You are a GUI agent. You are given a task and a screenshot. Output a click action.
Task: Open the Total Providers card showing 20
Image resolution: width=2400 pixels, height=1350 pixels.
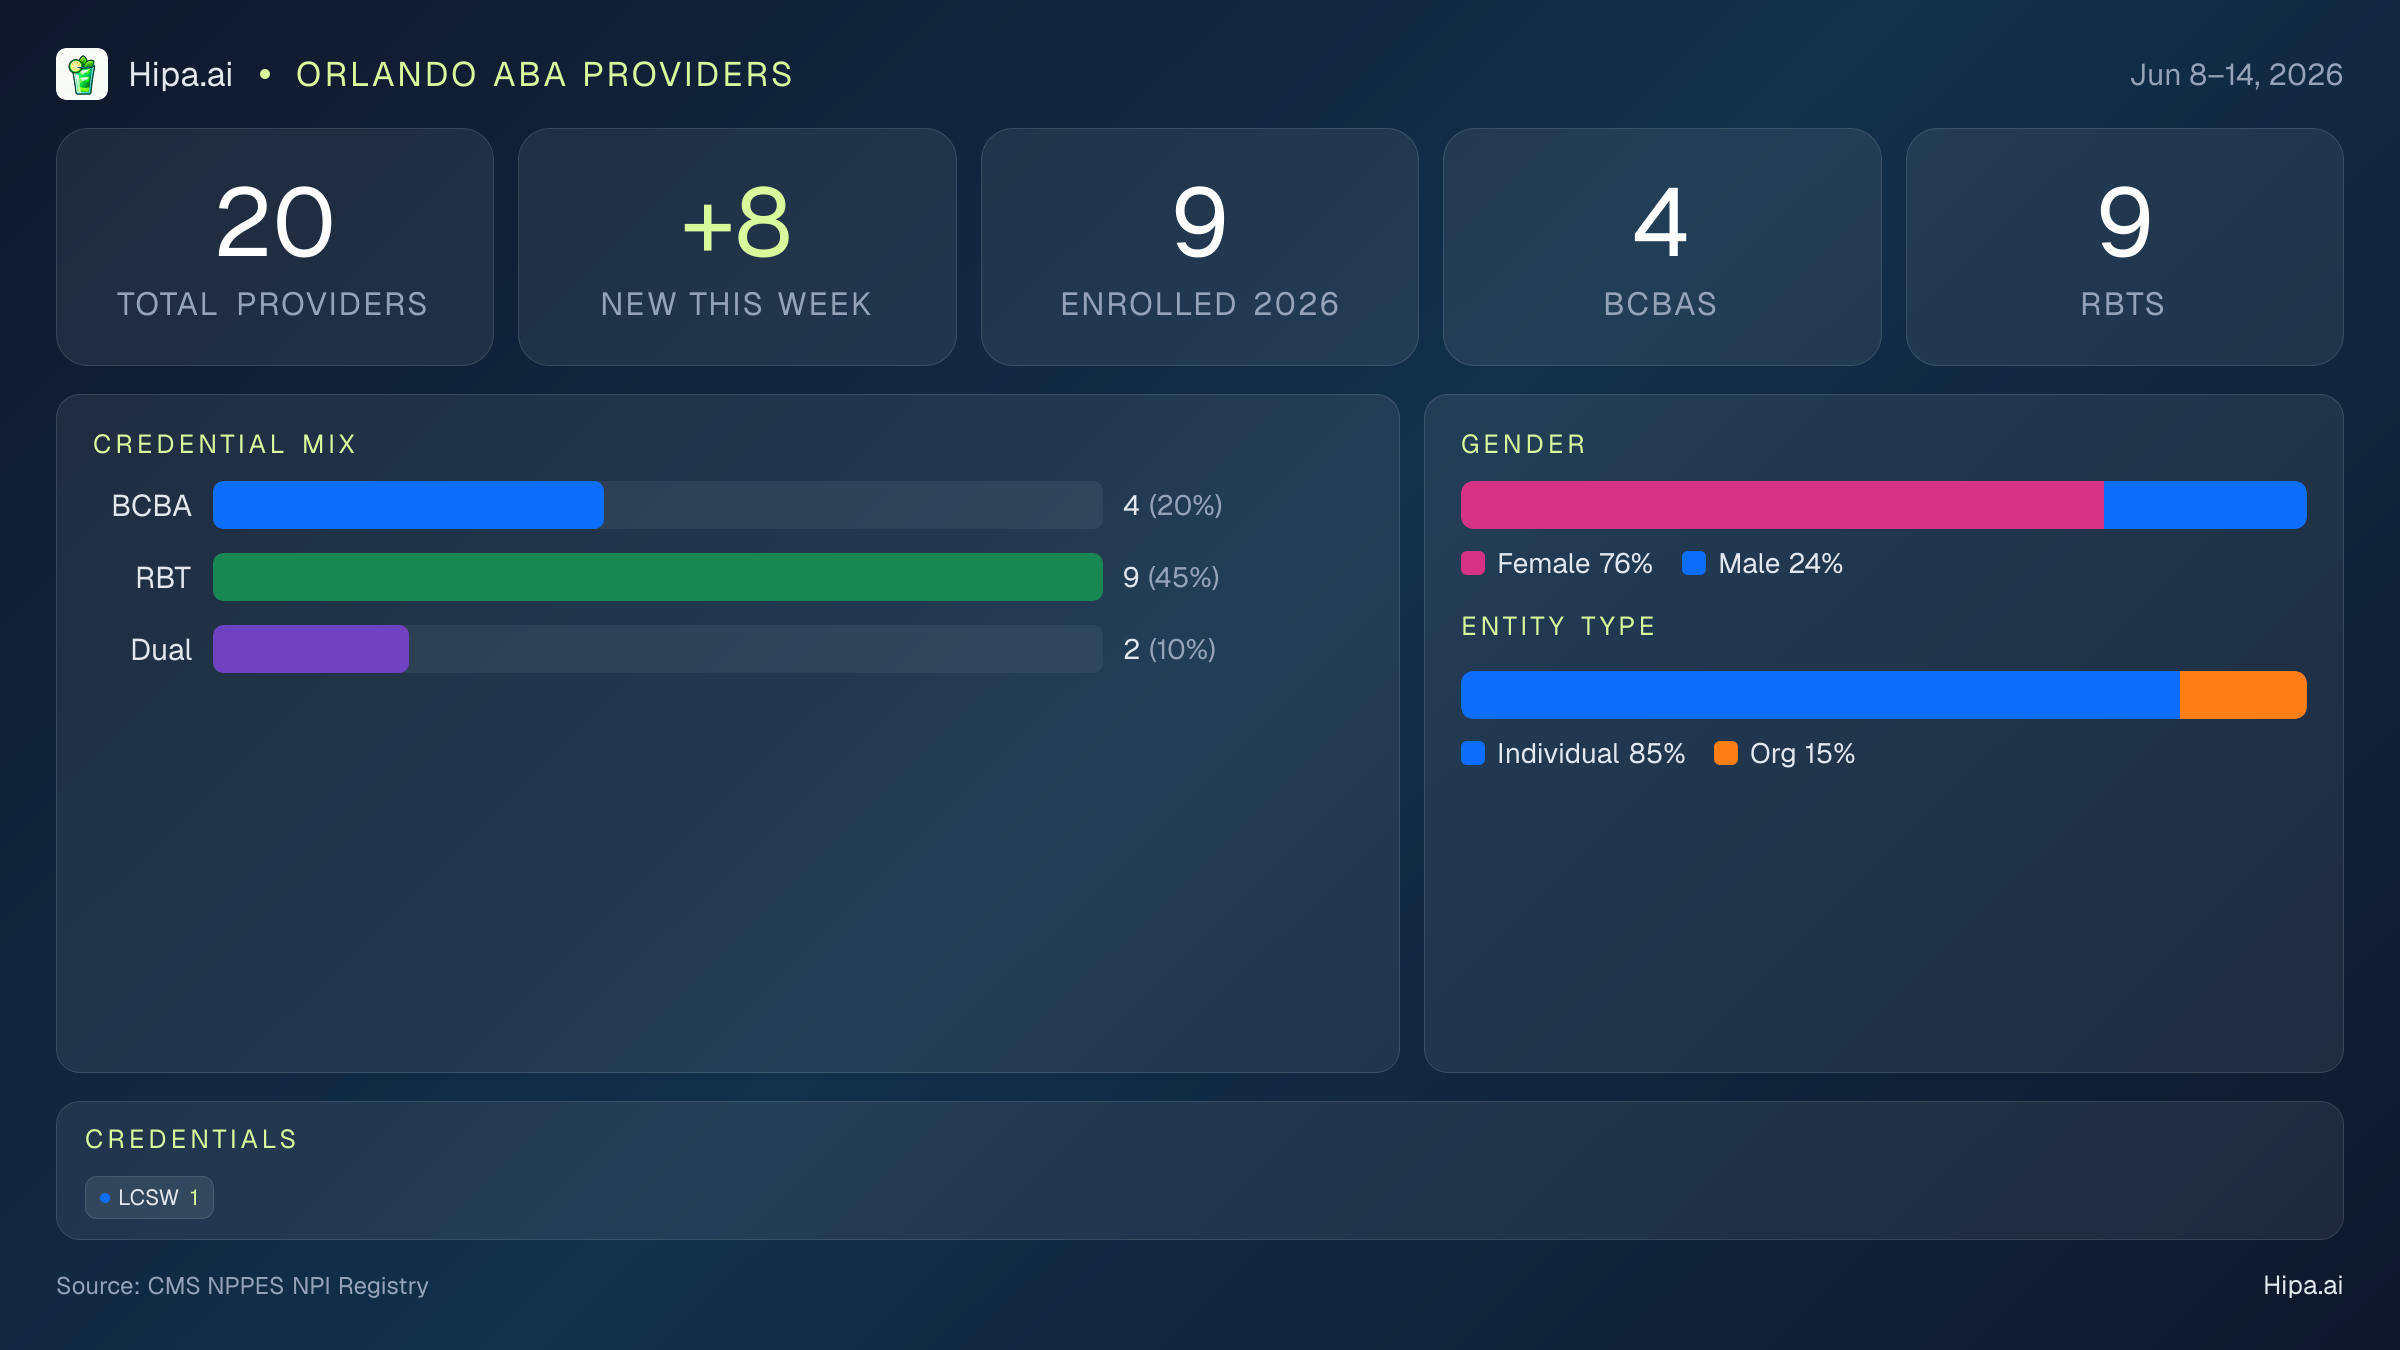click(x=275, y=247)
